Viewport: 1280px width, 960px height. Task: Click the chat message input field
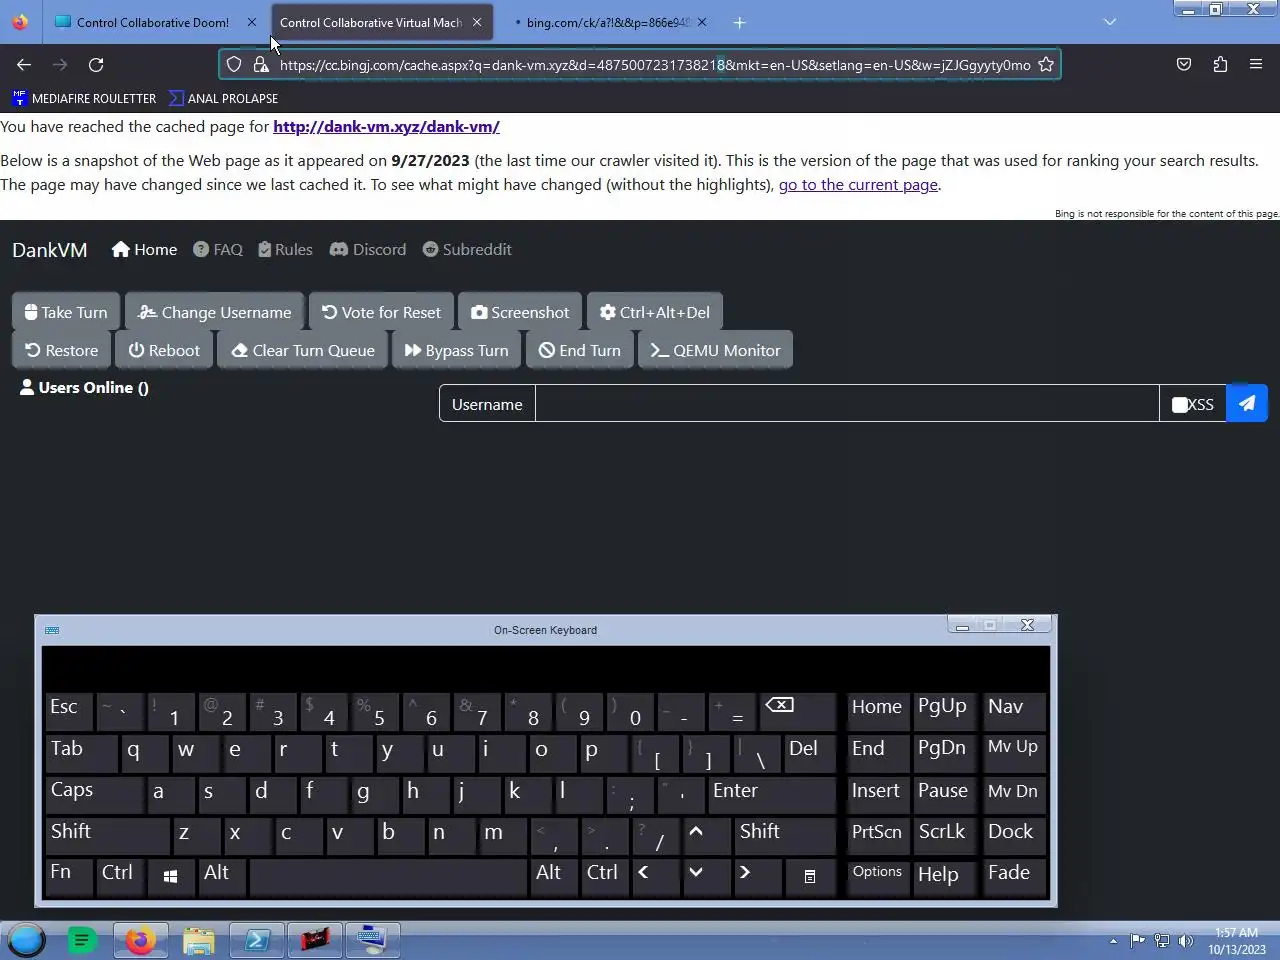(847, 404)
